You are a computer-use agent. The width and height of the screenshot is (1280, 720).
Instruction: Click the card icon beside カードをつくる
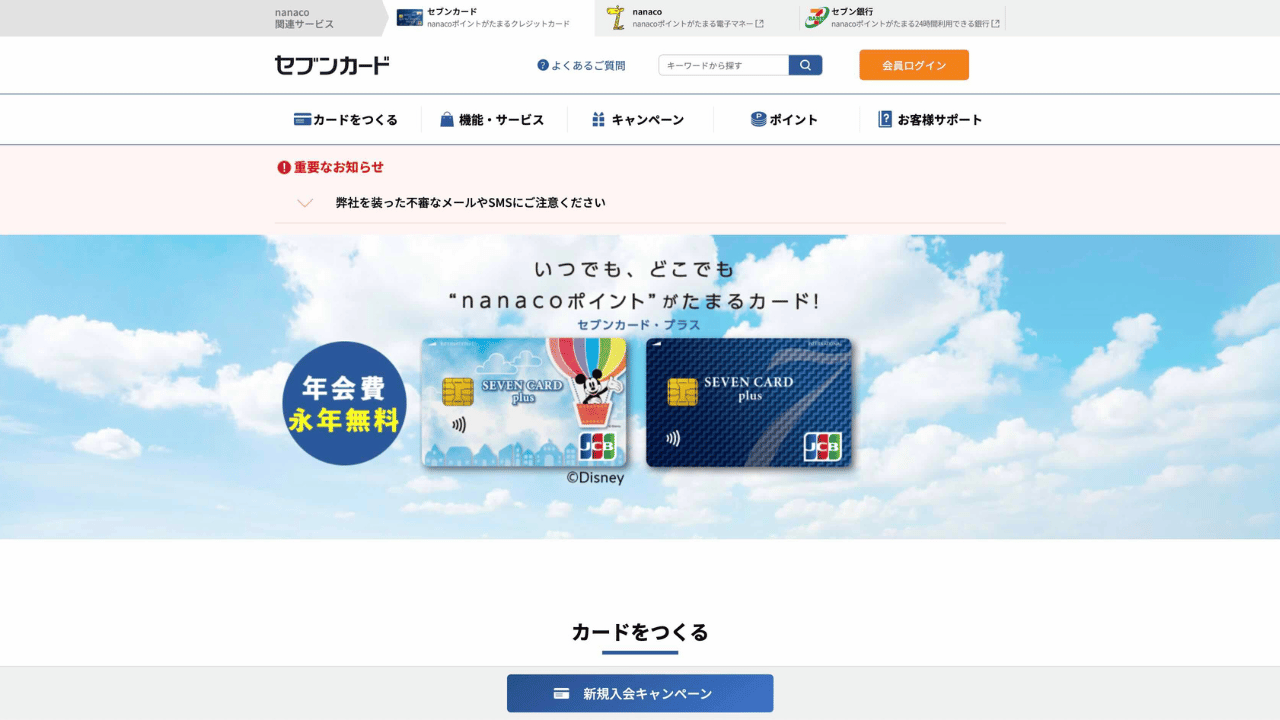(x=302, y=119)
